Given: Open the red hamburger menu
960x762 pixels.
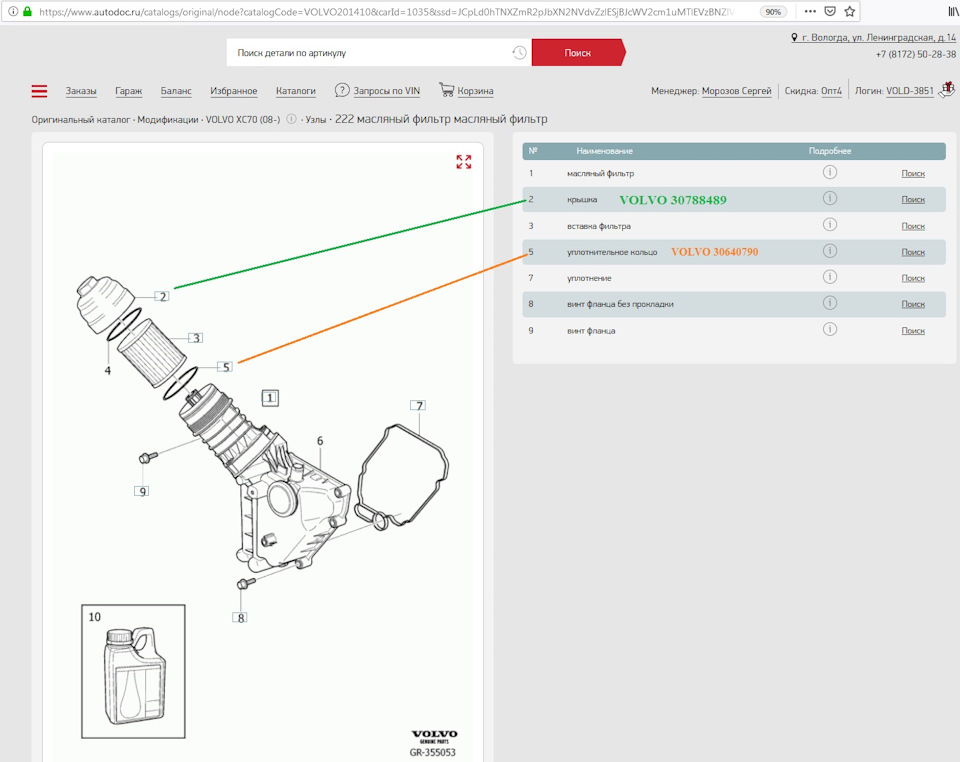Looking at the screenshot, I should (x=39, y=91).
